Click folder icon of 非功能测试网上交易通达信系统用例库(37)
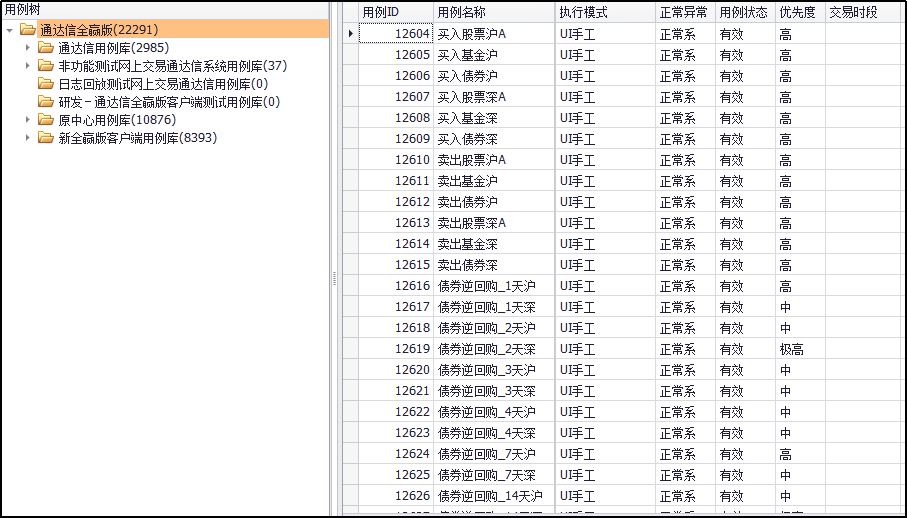The image size is (907, 518). click(x=46, y=65)
